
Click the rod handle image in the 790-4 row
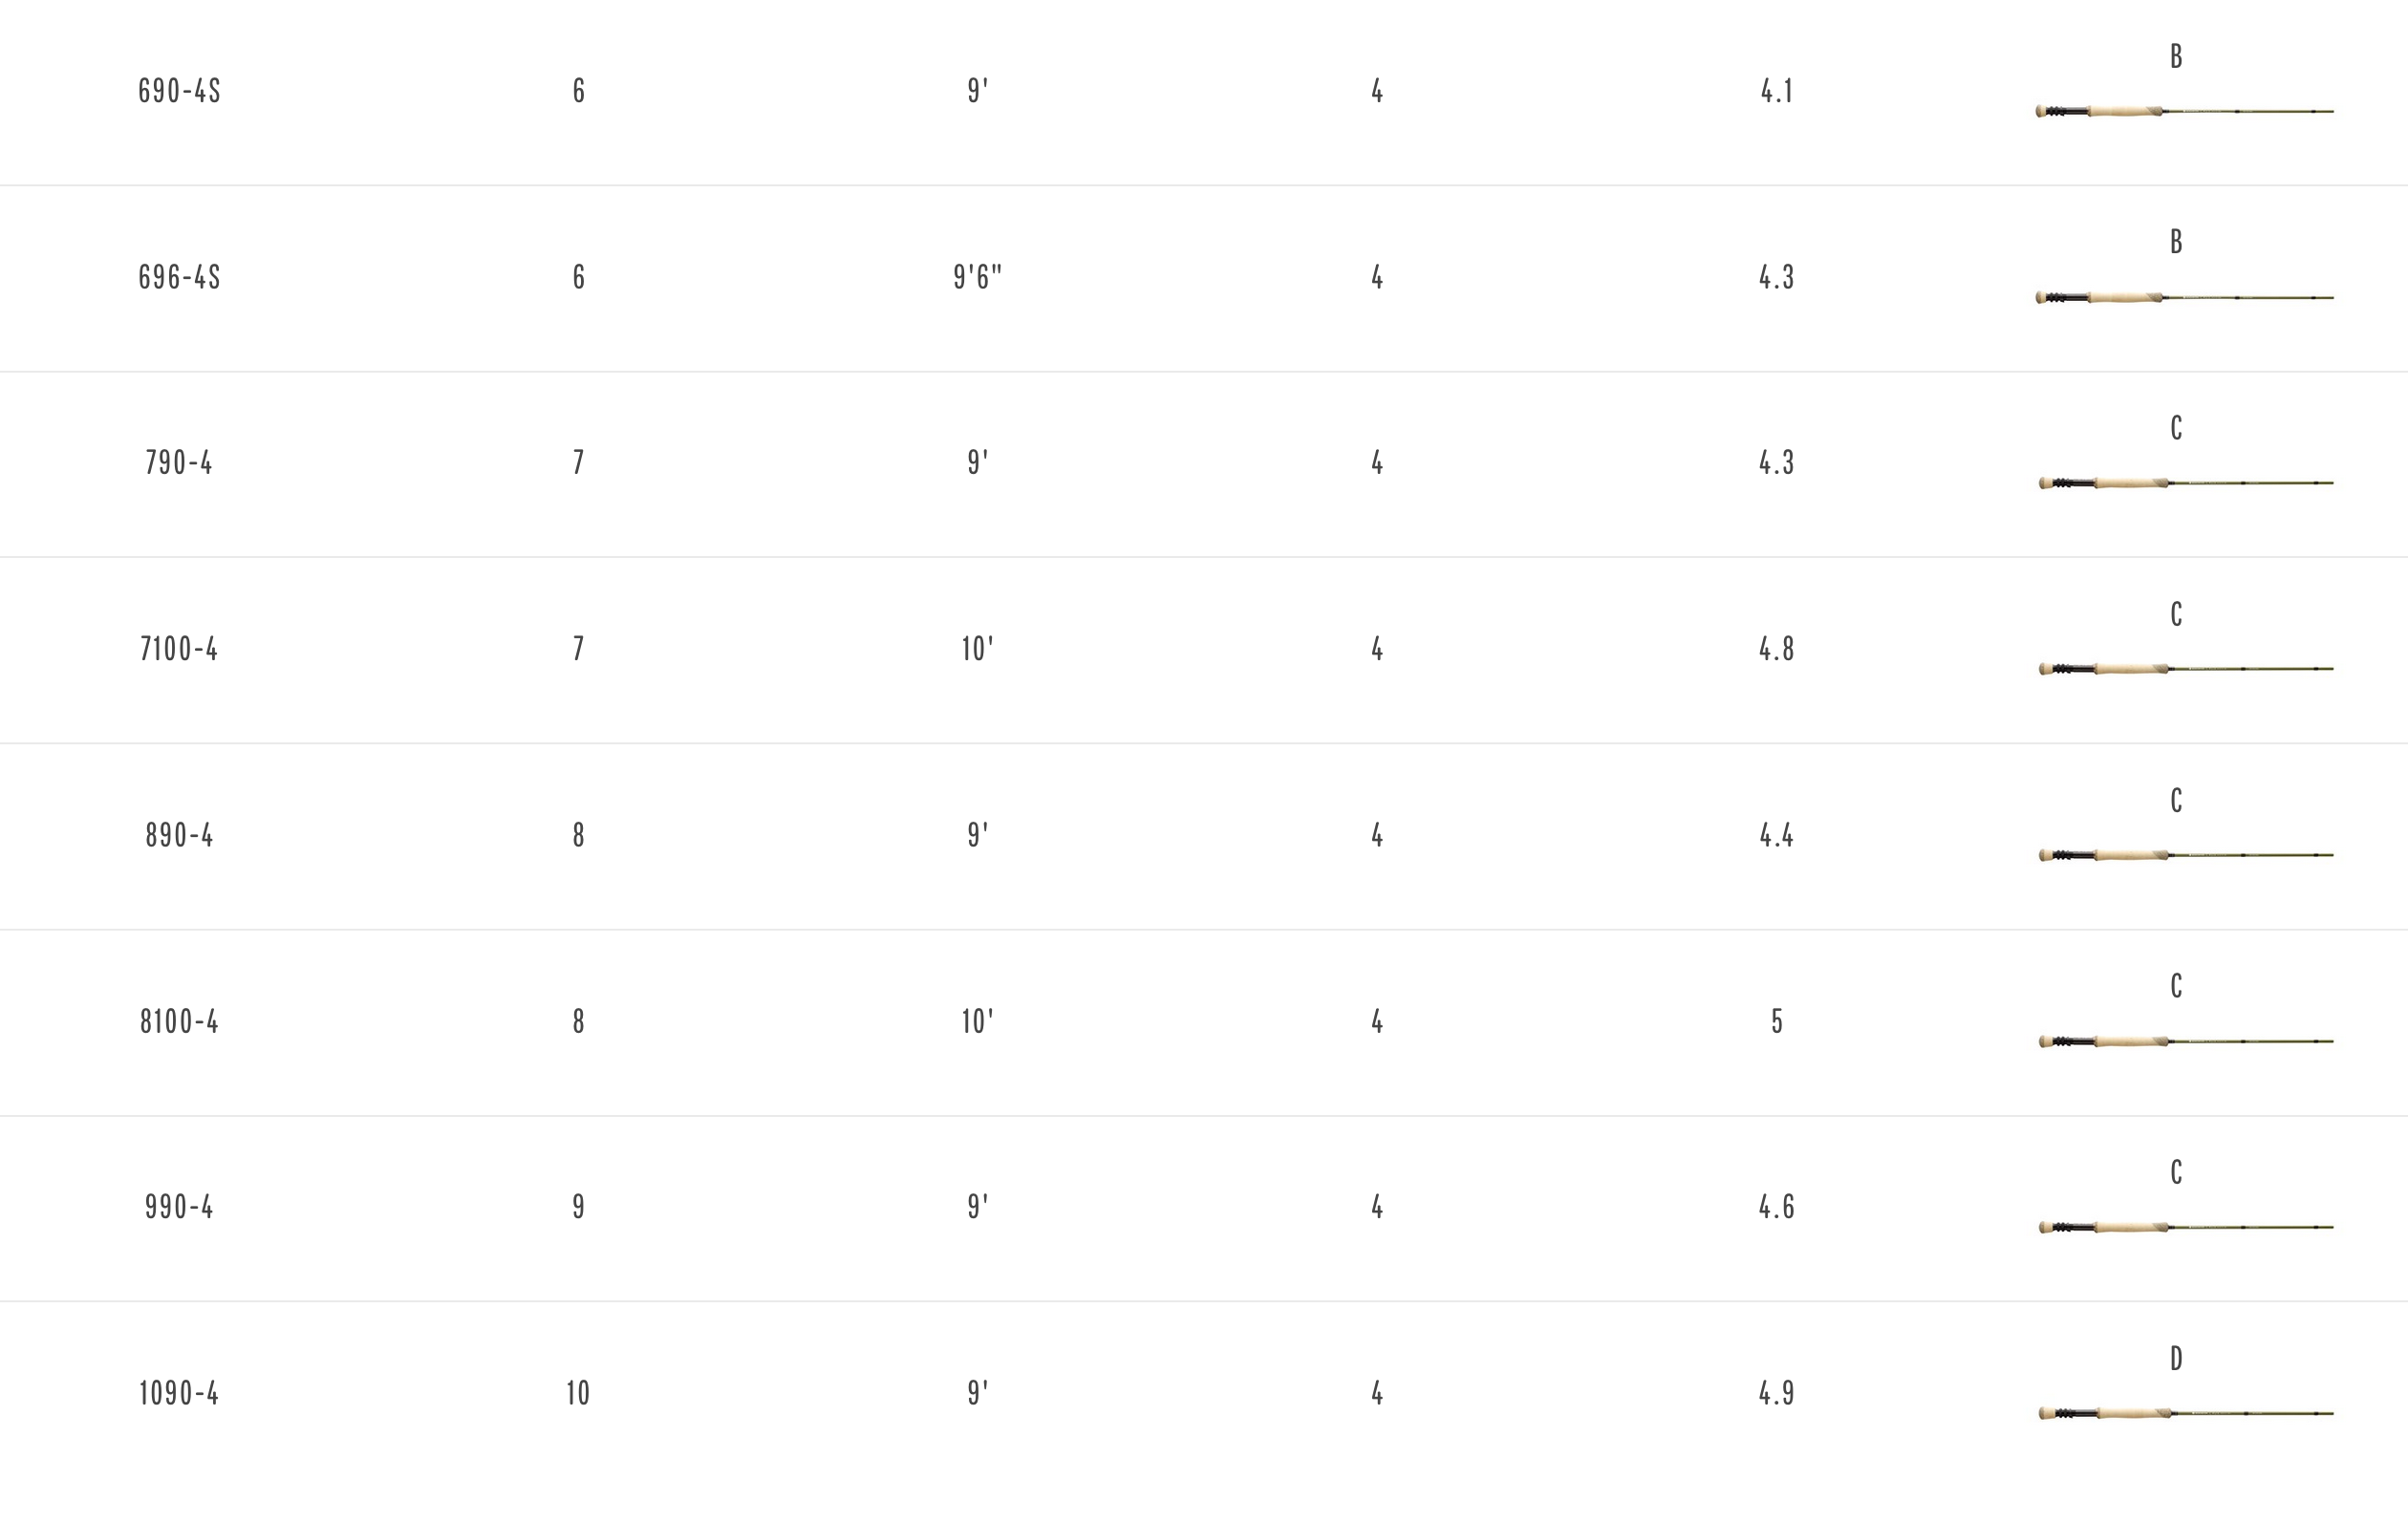point(2185,483)
